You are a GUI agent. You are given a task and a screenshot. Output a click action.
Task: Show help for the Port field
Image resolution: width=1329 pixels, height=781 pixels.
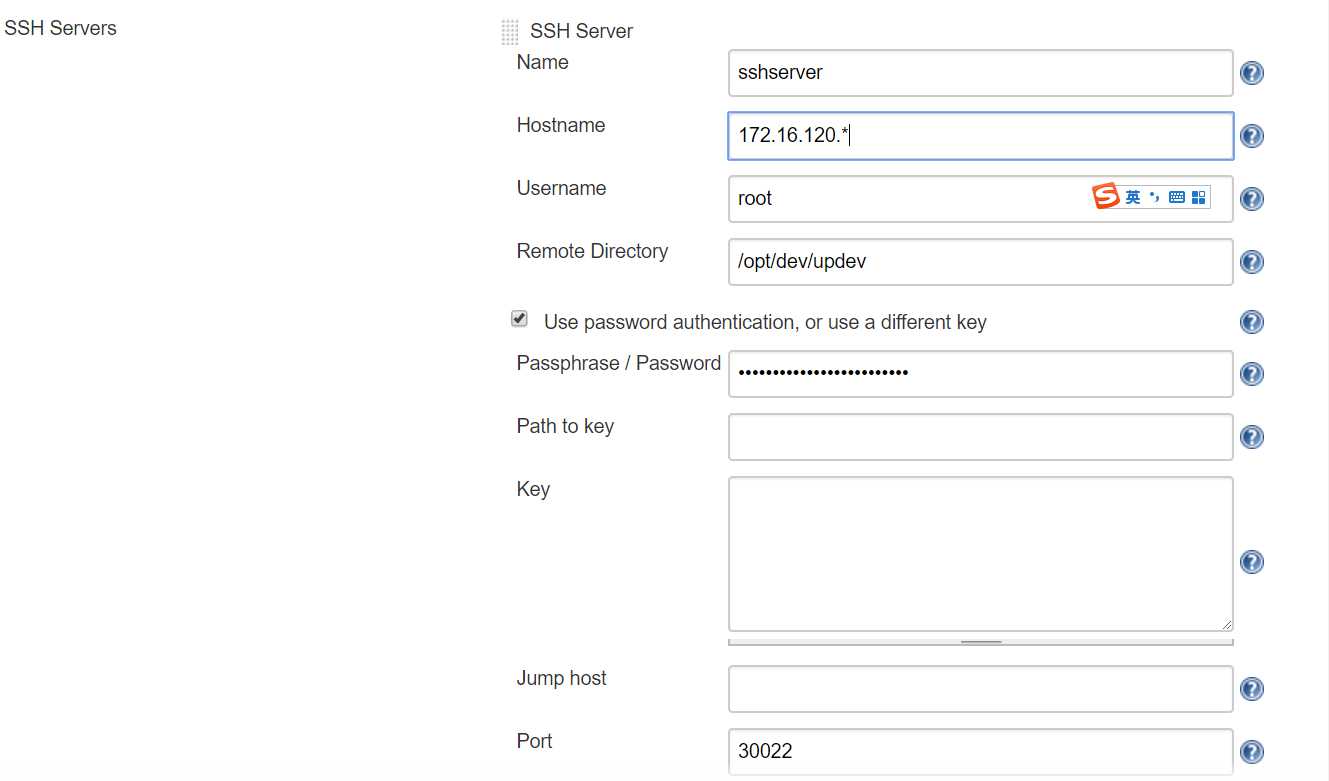pos(1251,752)
